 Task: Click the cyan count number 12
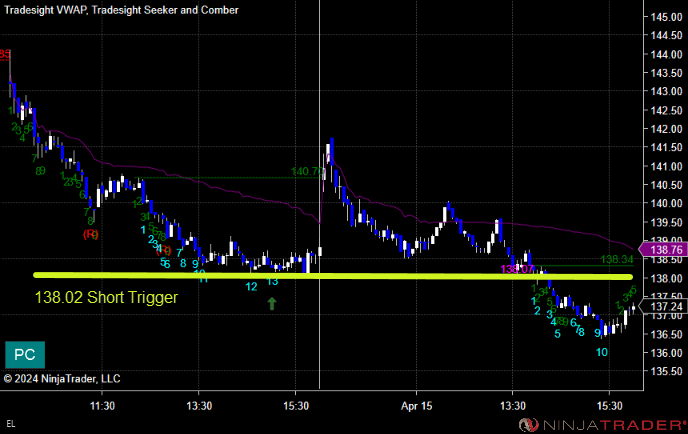coord(251,287)
